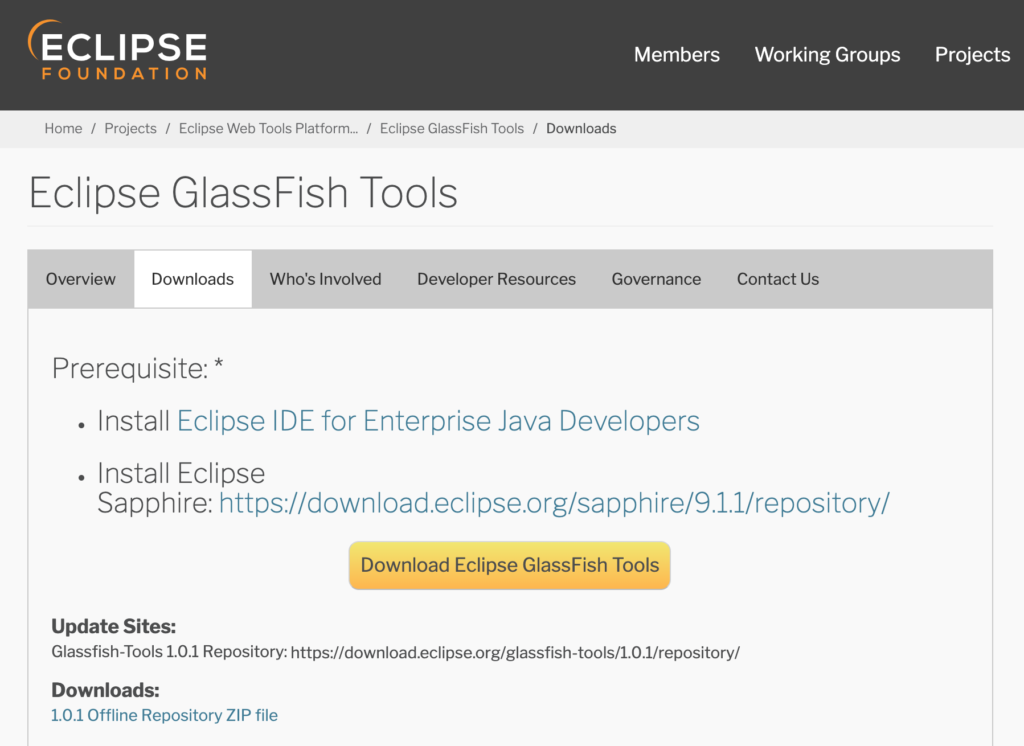The image size is (1024, 746).
Task: Switch to the Overview tab
Action: [80, 279]
